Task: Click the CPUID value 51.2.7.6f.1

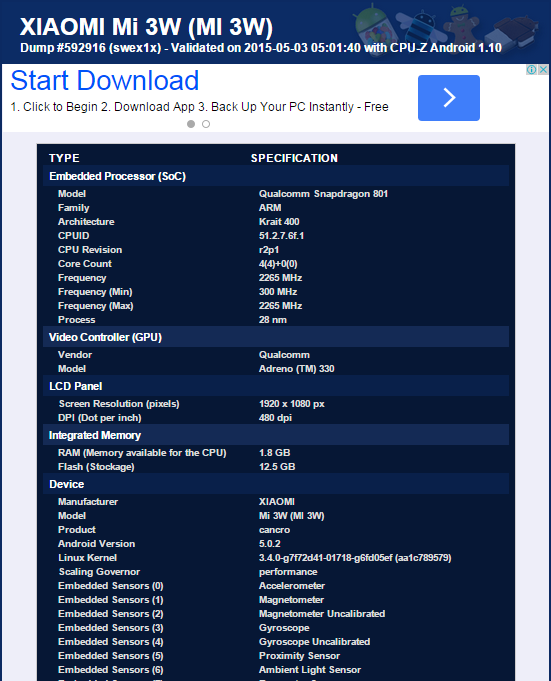Action: 281,235
